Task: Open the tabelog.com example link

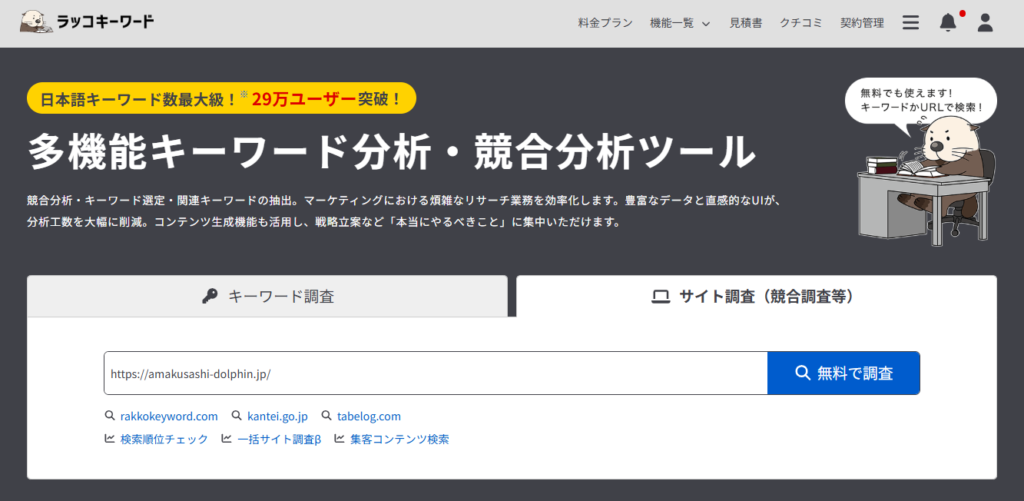Action: coord(368,416)
